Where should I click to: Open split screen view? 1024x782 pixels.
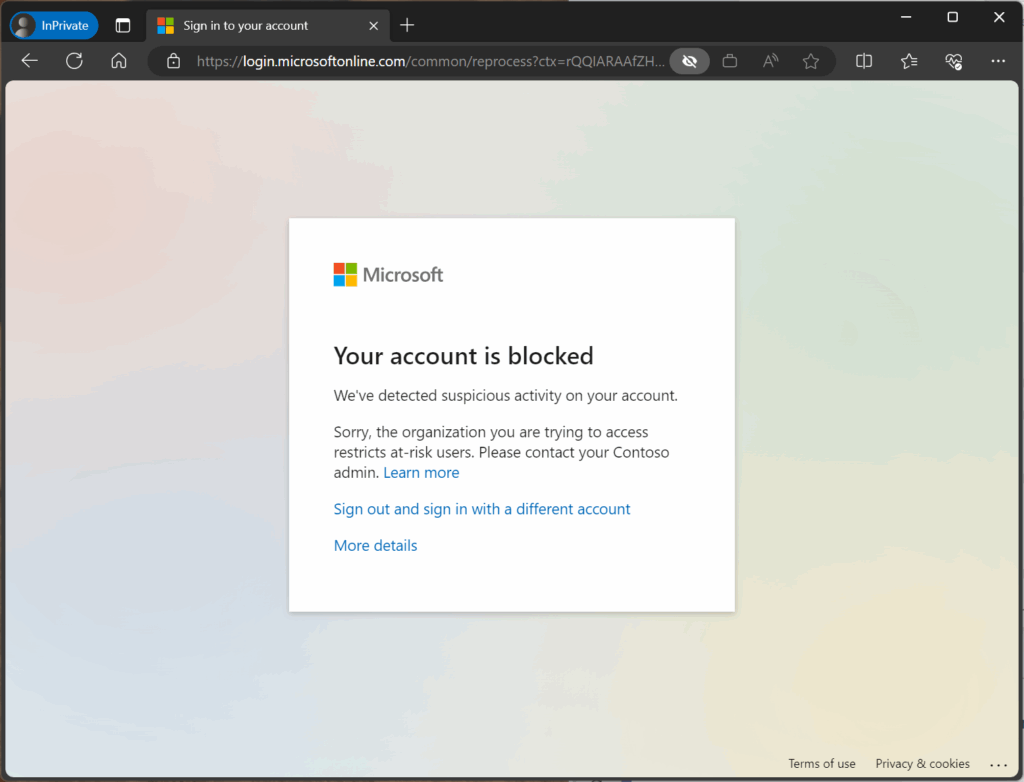[x=863, y=61]
